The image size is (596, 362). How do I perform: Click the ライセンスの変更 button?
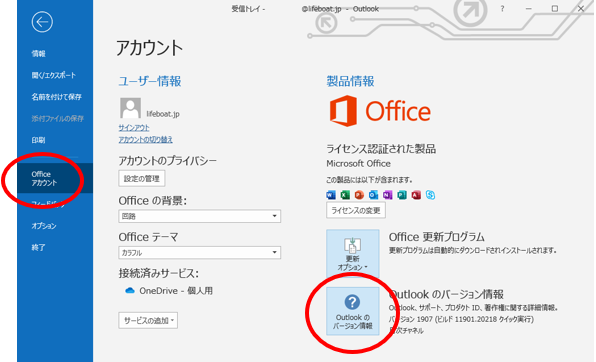tap(356, 211)
